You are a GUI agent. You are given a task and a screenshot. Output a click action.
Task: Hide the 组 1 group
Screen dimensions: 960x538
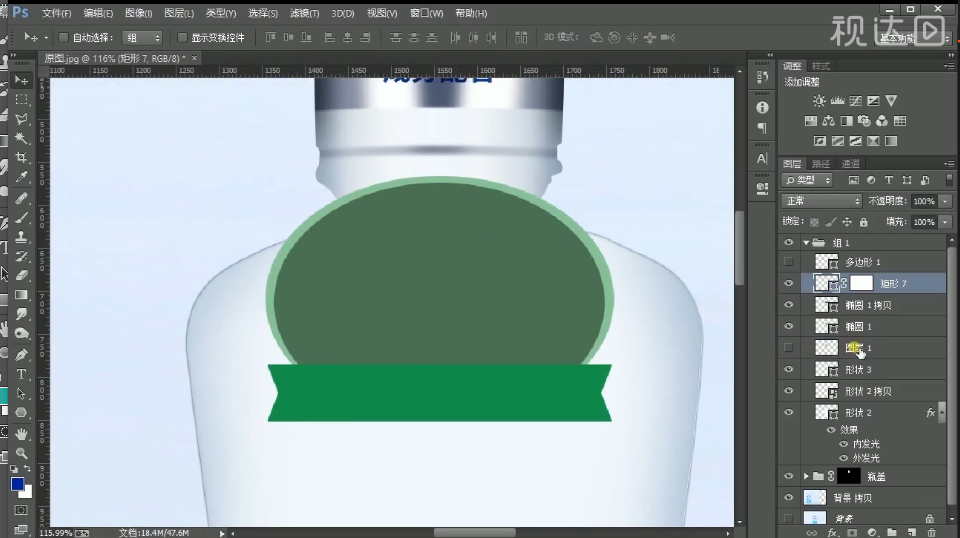[x=789, y=243]
